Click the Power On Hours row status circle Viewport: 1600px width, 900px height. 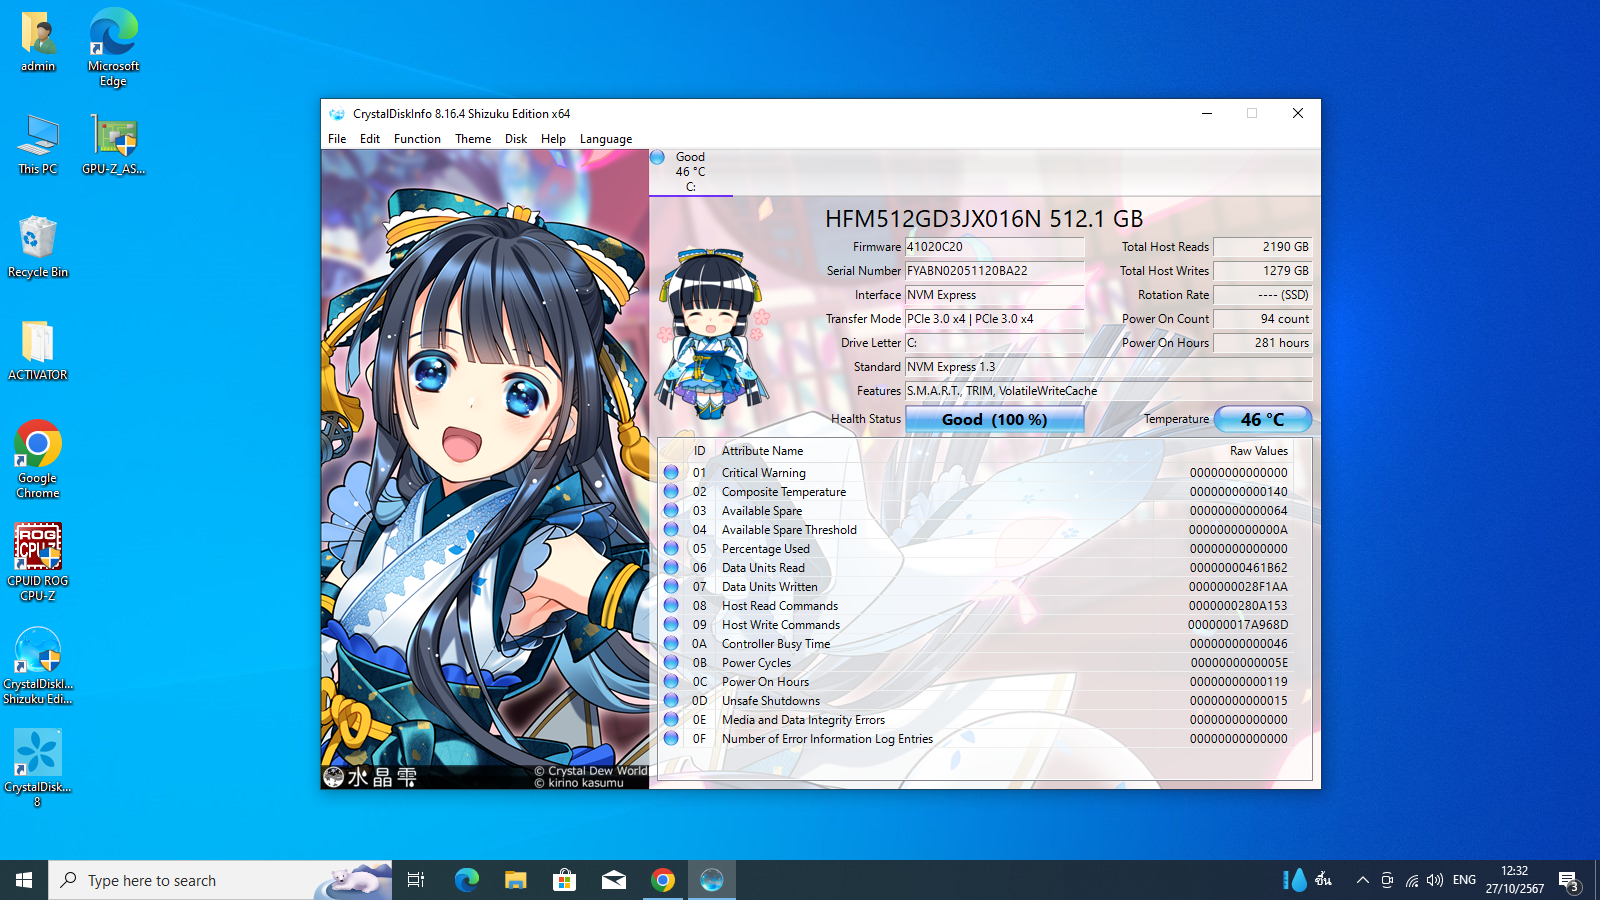point(671,681)
